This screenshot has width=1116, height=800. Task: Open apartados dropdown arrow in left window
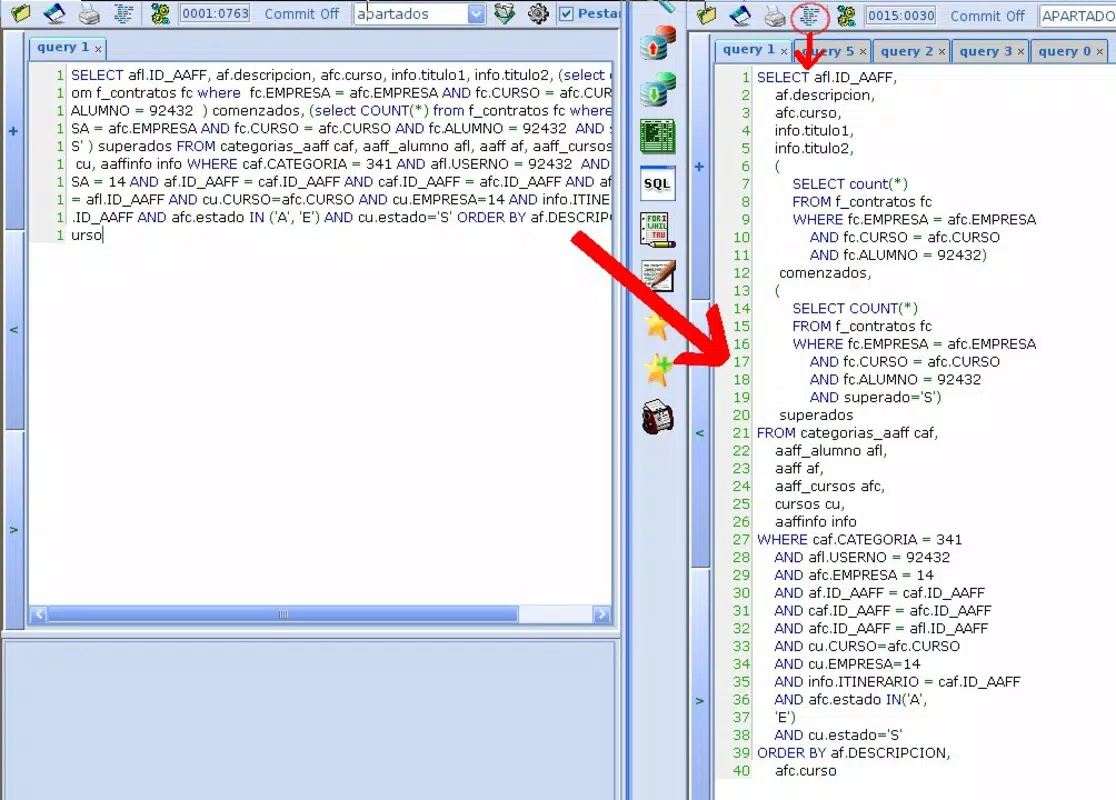pos(475,14)
